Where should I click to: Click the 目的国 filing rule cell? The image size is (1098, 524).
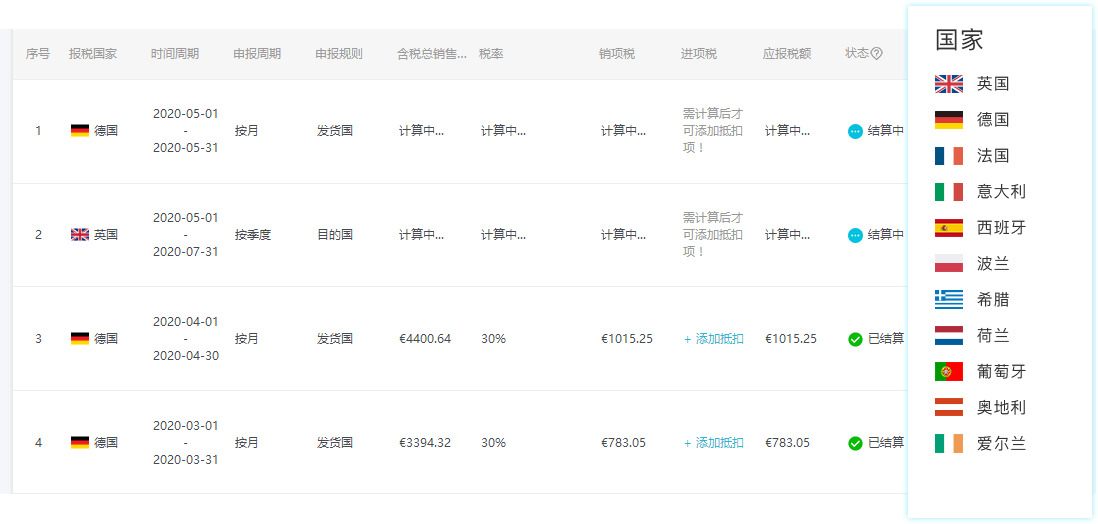pyautogui.click(x=335, y=235)
